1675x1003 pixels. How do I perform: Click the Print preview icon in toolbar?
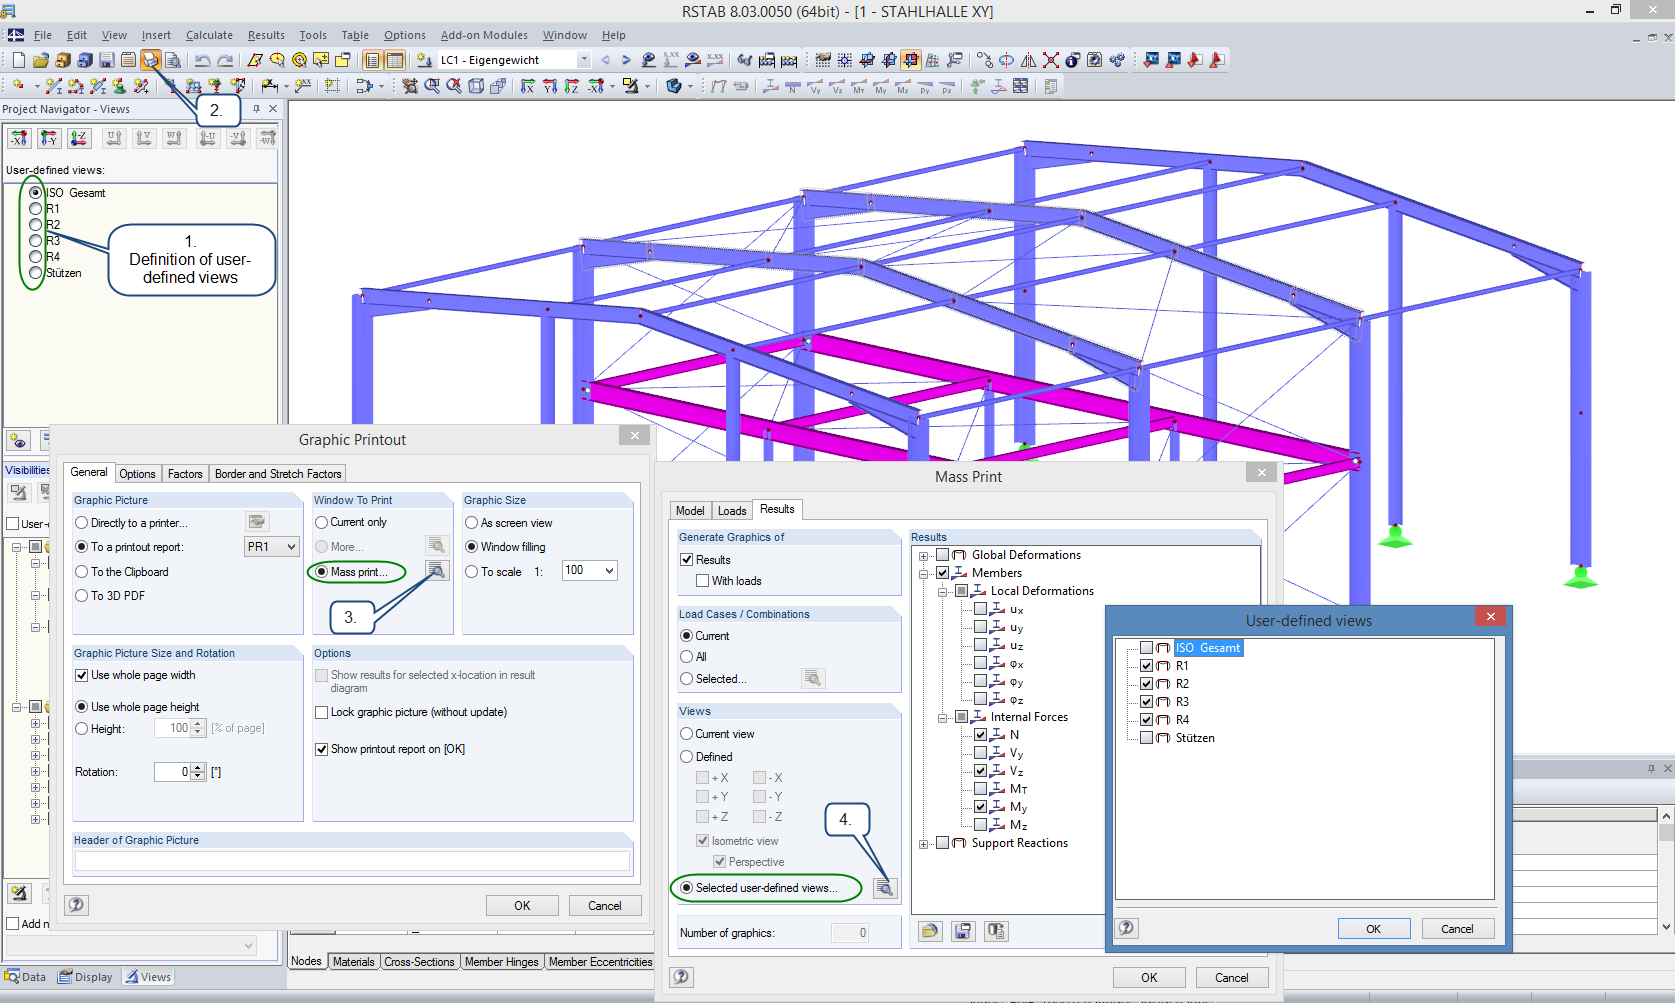(x=173, y=60)
